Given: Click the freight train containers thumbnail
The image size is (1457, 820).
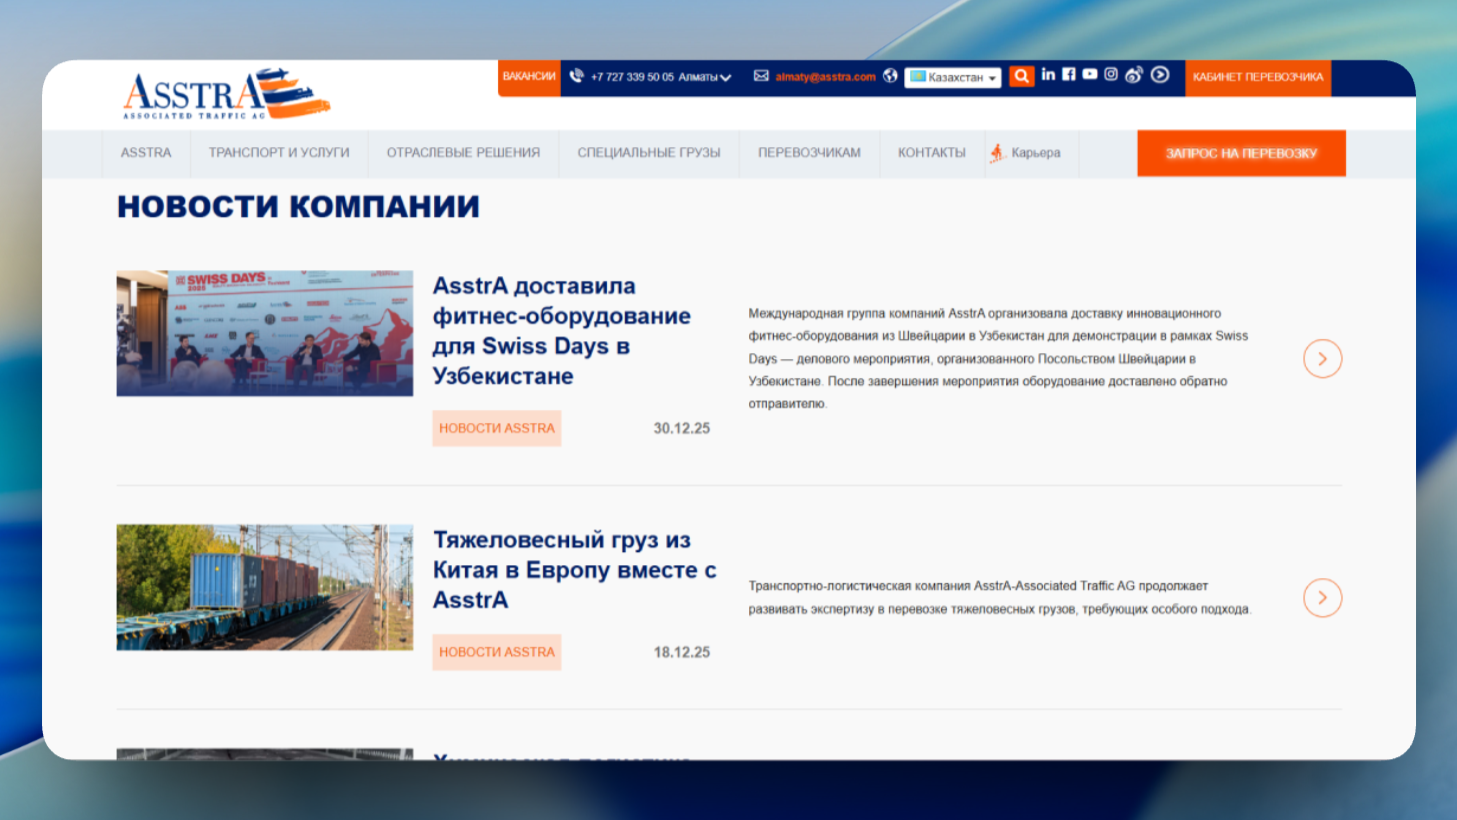Looking at the screenshot, I should coord(265,588).
